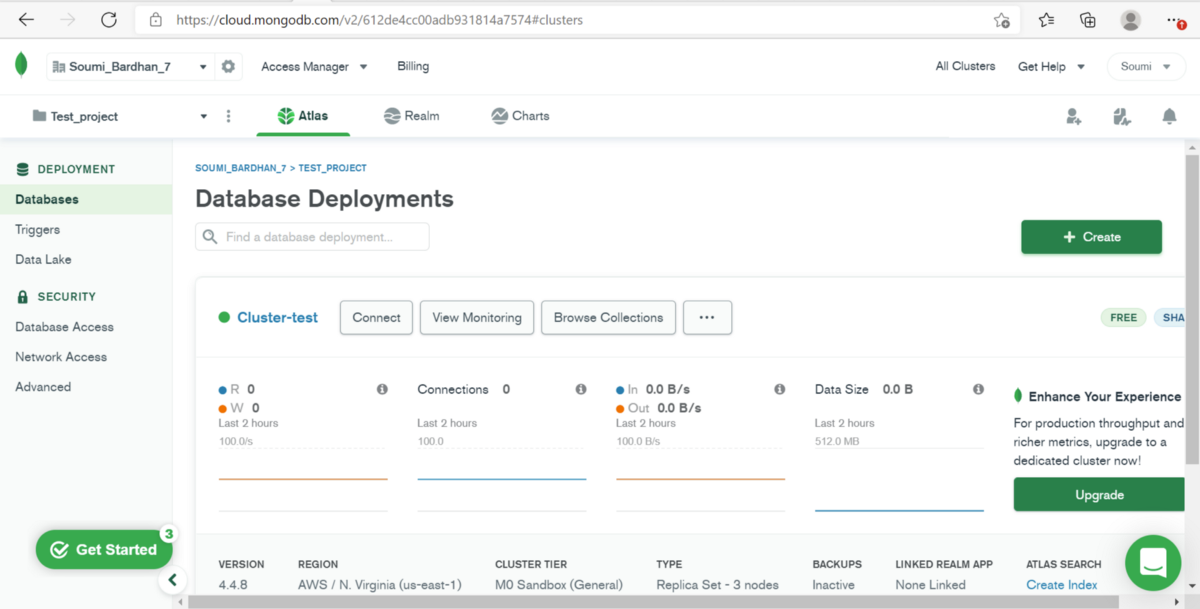
Task: Open project alerts via the bell icon
Action: coord(1169,116)
